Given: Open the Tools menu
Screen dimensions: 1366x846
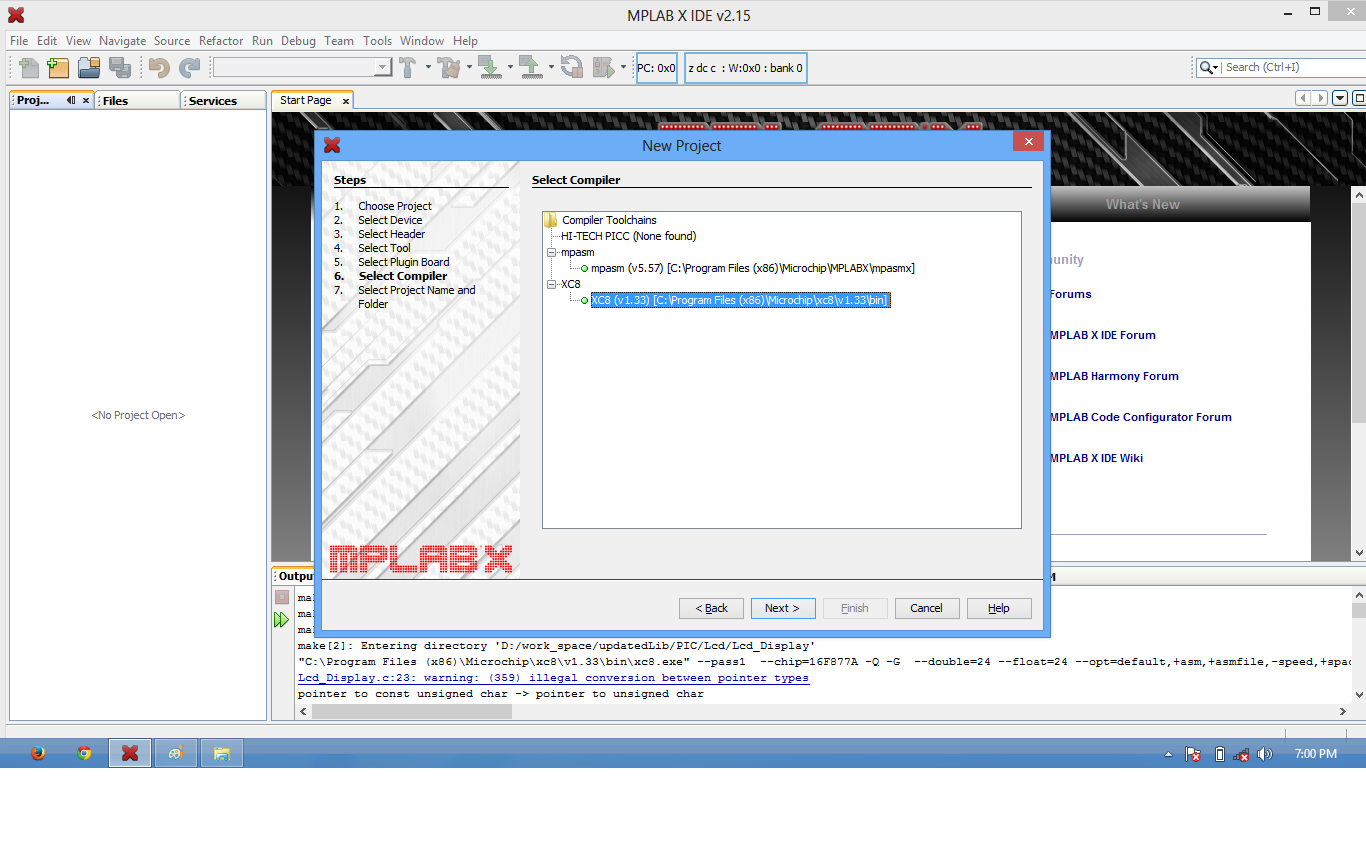Looking at the screenshot, I should coord(377,41).
